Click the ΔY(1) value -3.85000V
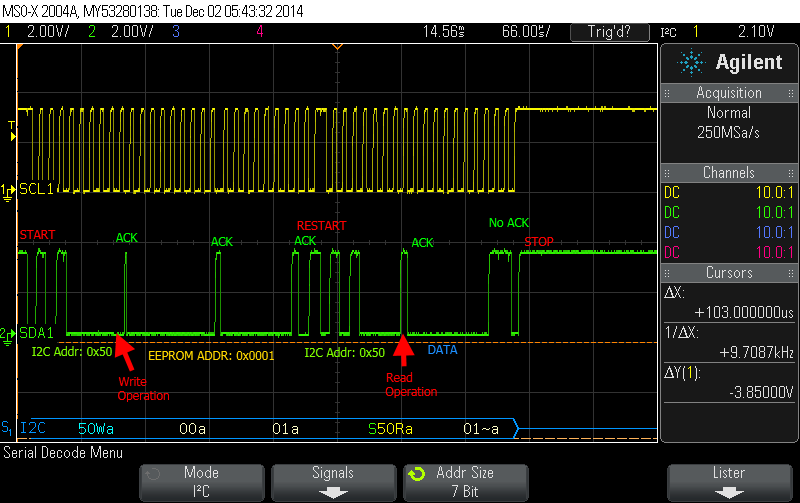800x503 pixels. coord(761,392)
